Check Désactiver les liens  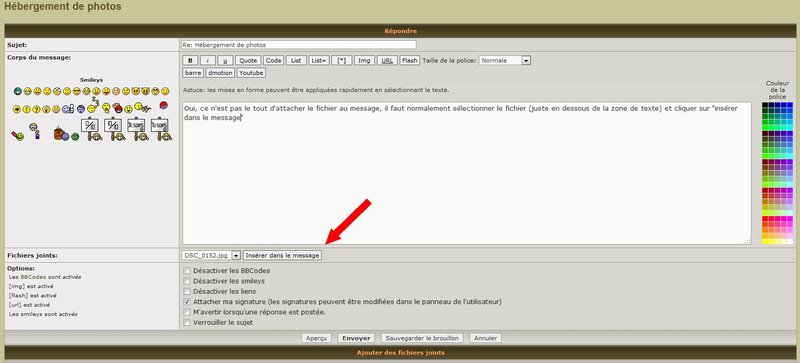(187, 291)
